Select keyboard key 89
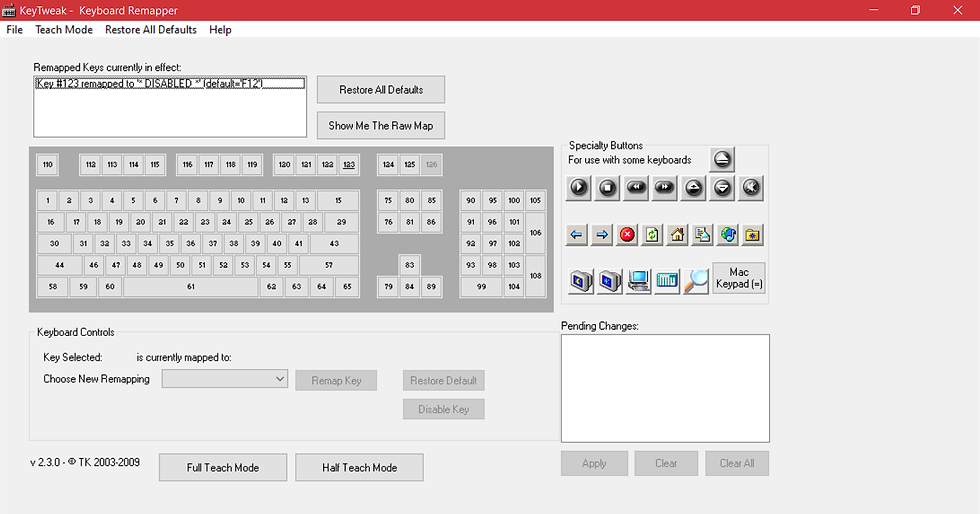980x514 pixels. (431, 286)
